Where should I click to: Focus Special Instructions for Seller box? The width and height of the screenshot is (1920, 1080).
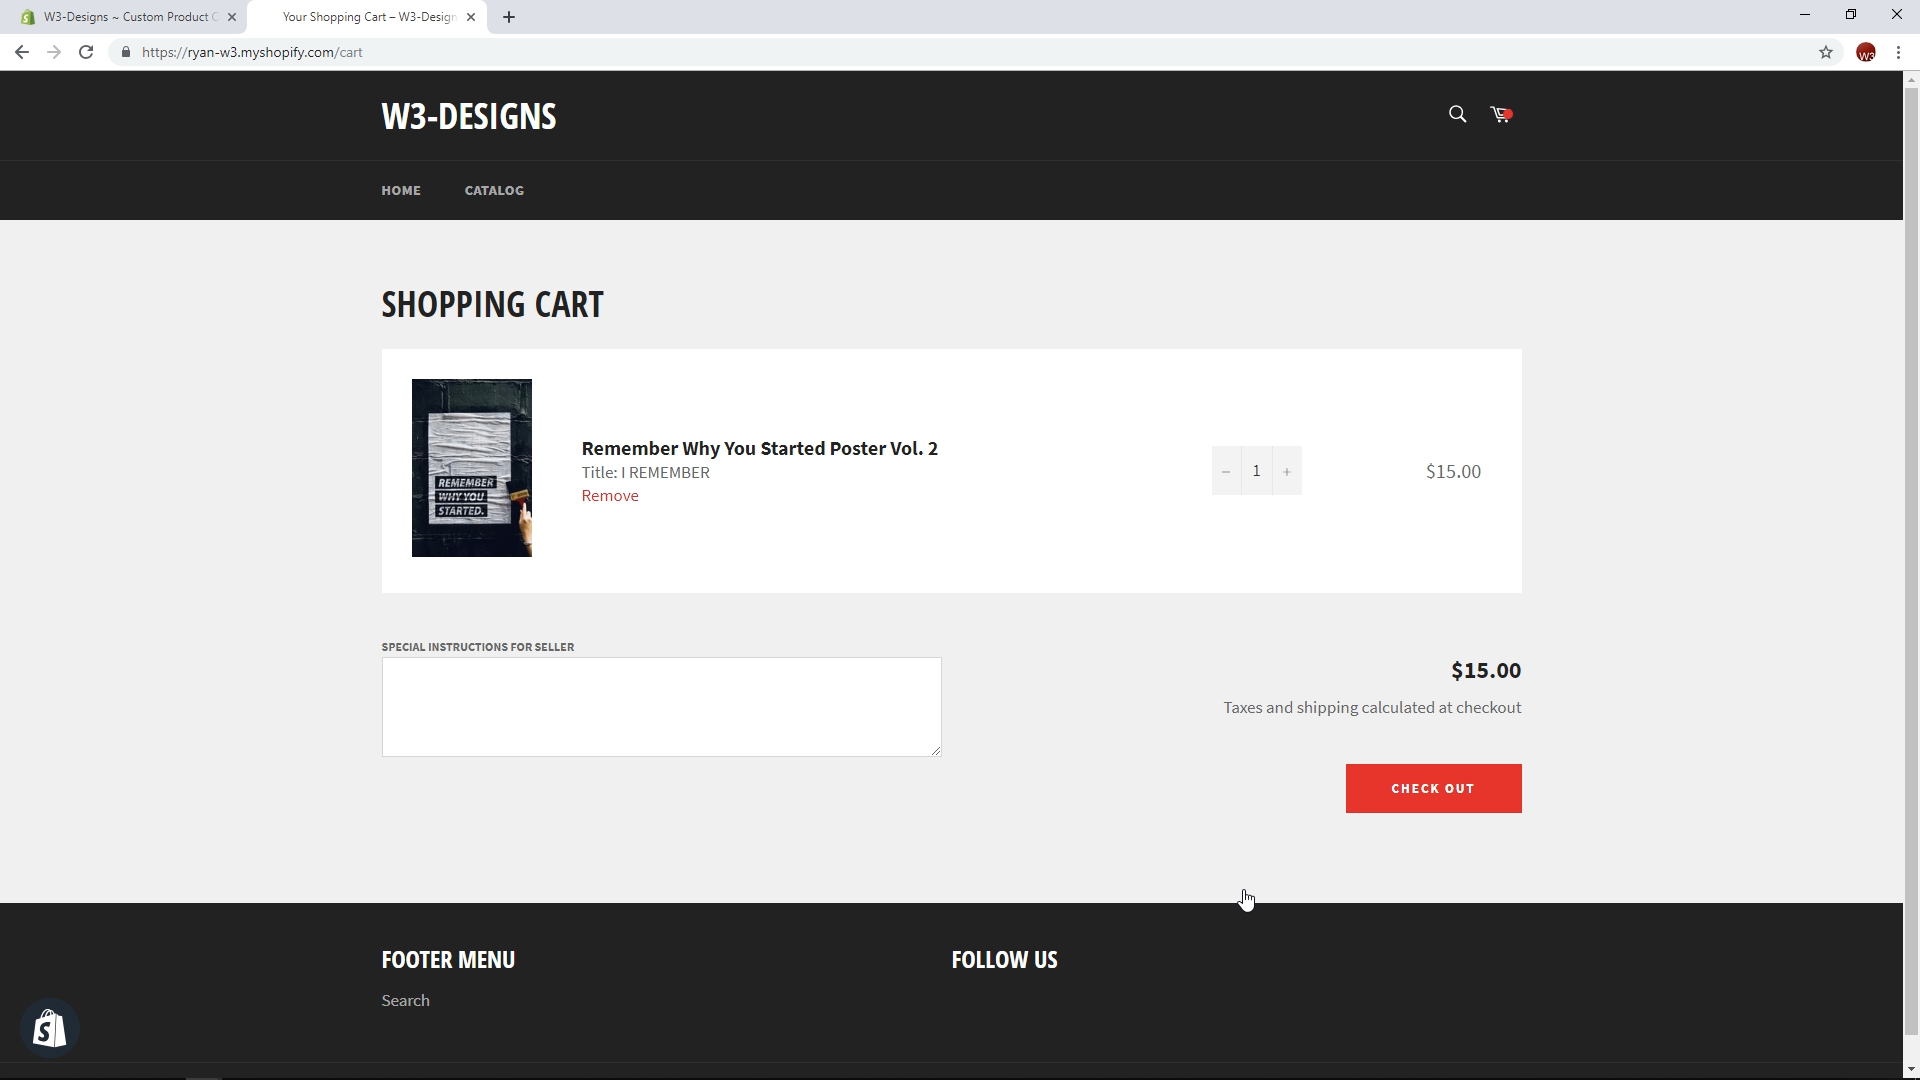click(x=661, y=707)
